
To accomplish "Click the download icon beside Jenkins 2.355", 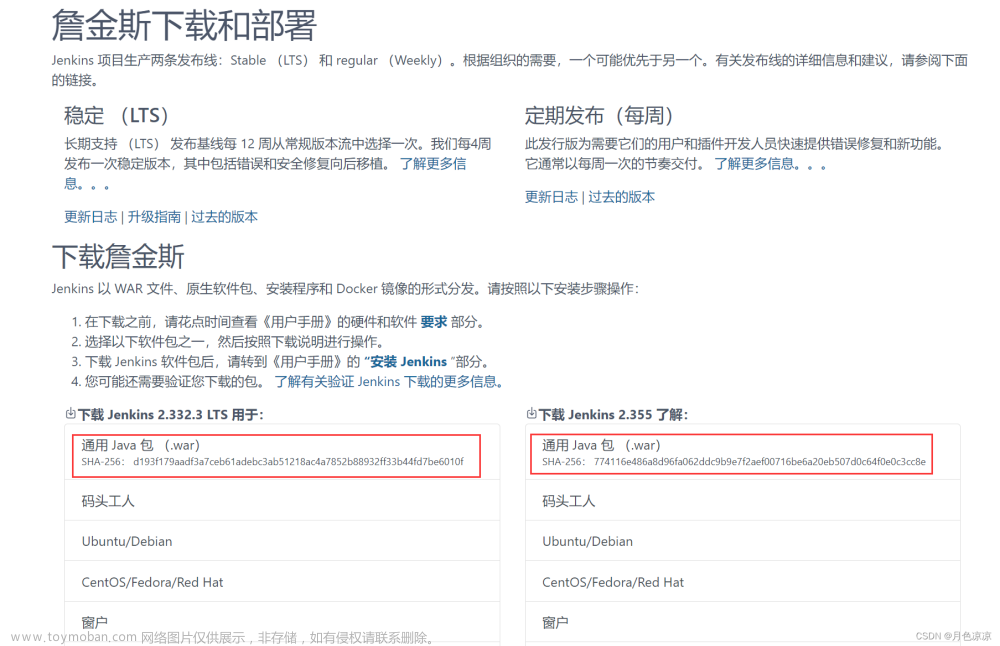I will 531,414.
